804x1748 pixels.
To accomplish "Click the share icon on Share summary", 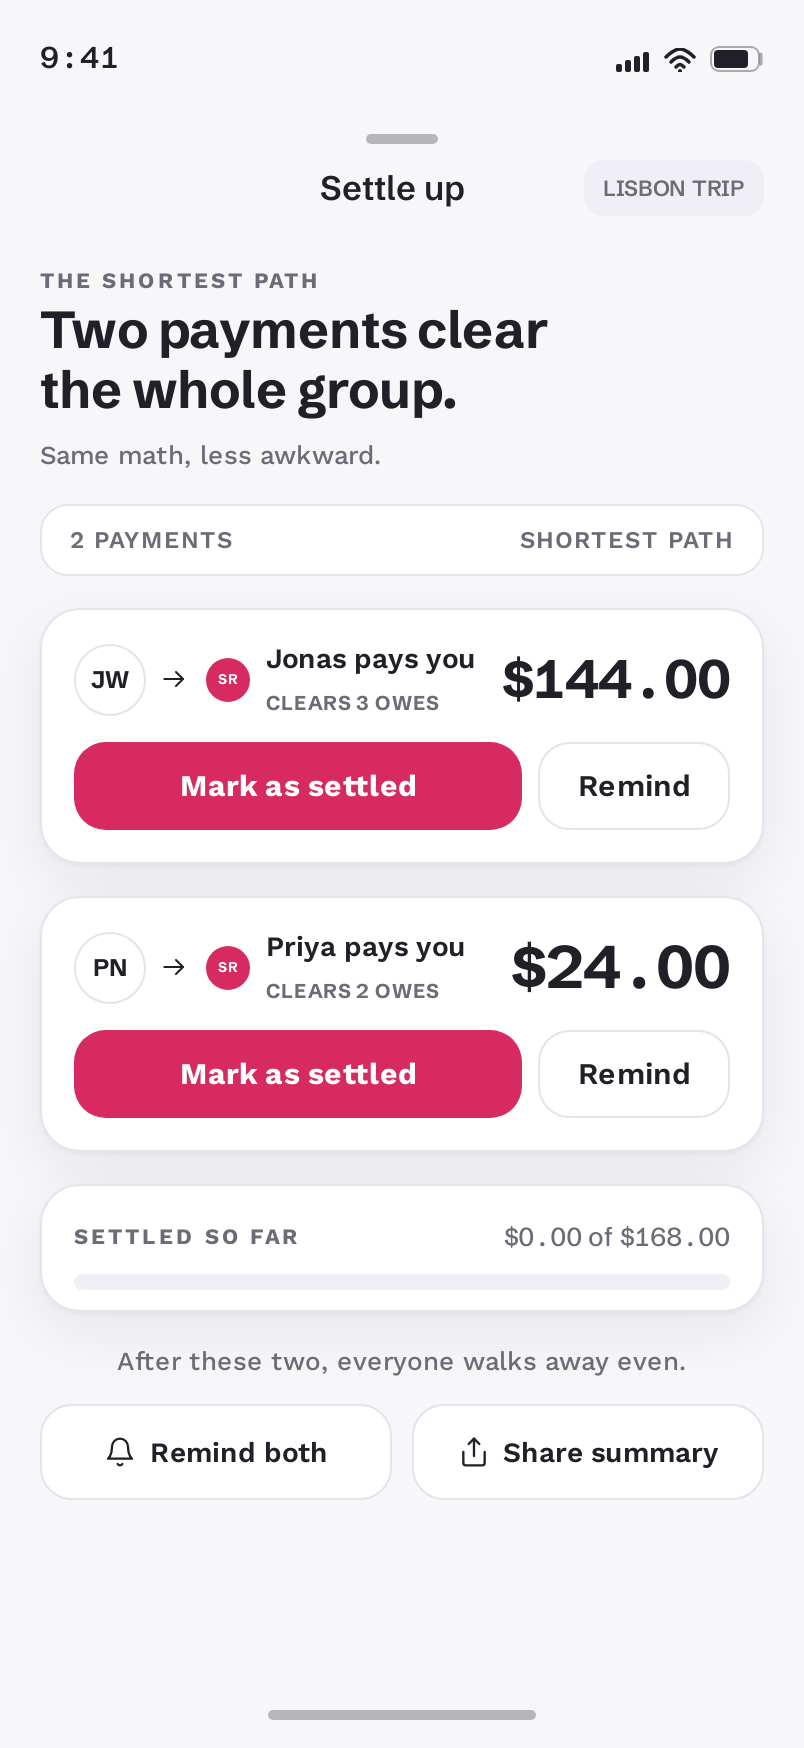I will [474, 1452].
